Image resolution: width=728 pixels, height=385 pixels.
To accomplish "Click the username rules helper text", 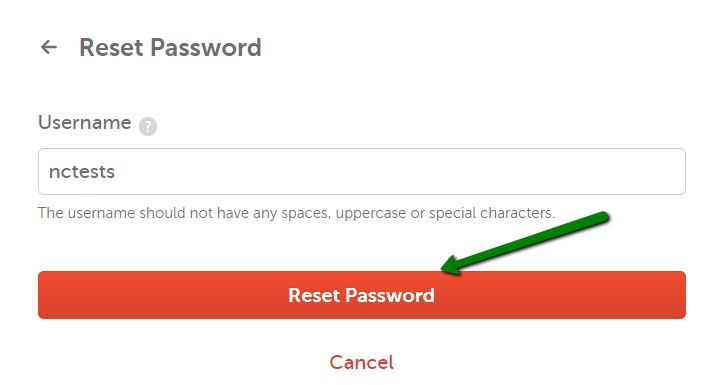I will point(296,213).
